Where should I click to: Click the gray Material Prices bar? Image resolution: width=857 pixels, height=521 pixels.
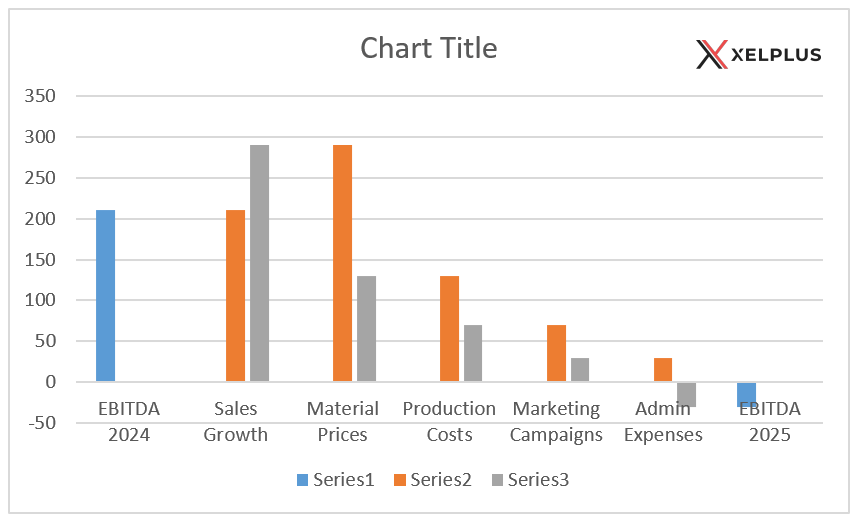tap(366, 328)
